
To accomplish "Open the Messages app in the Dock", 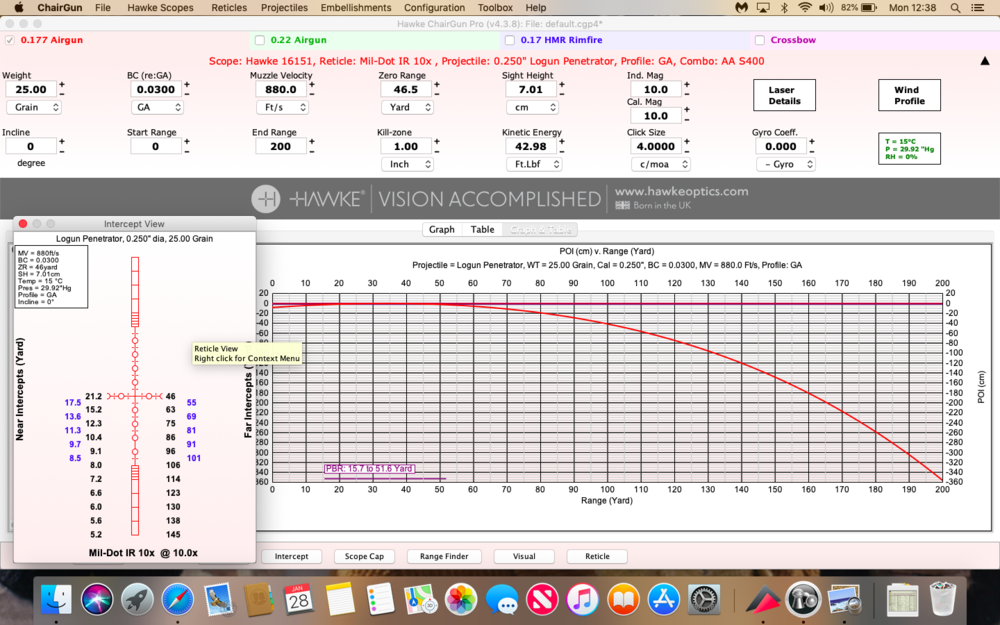I will click(x=501, y=600).
